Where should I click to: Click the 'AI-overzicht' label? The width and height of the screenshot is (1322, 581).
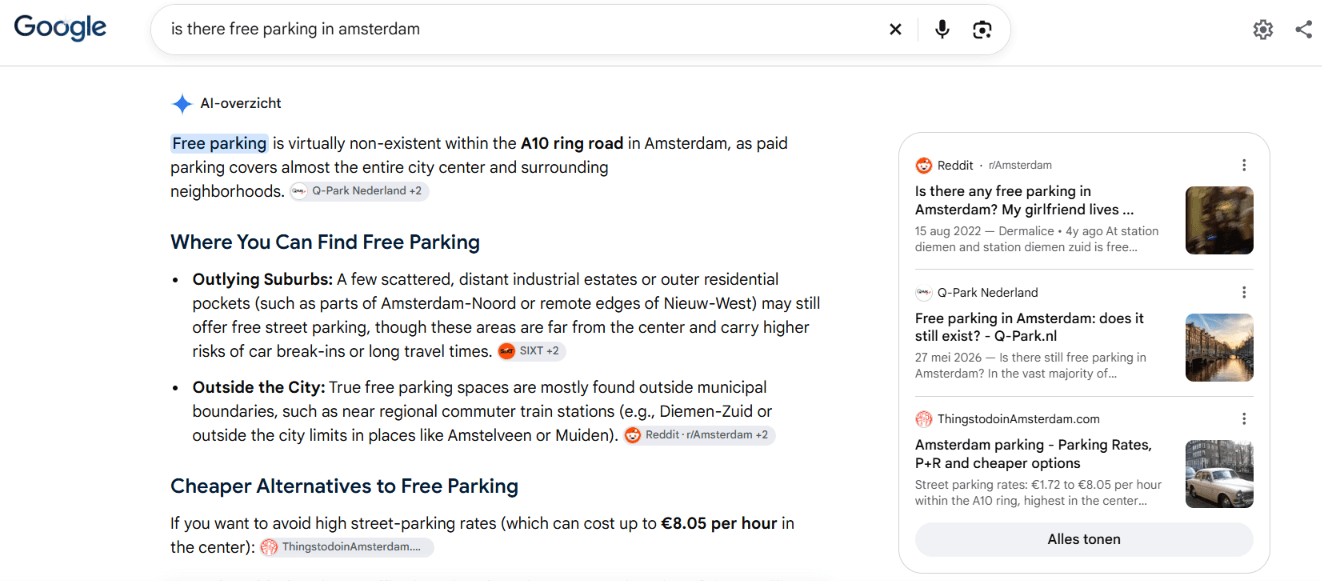click(x=241, y=103)
